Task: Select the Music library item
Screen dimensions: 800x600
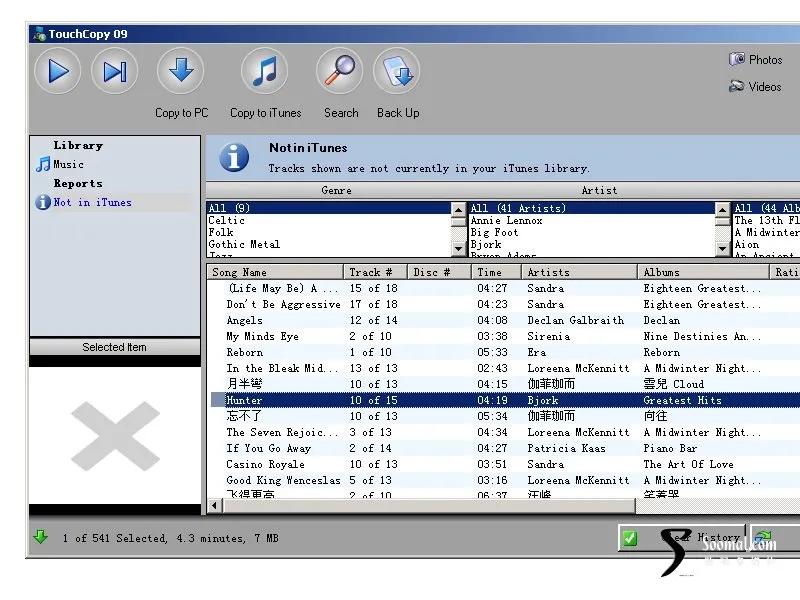Action: tap(60, 164)
